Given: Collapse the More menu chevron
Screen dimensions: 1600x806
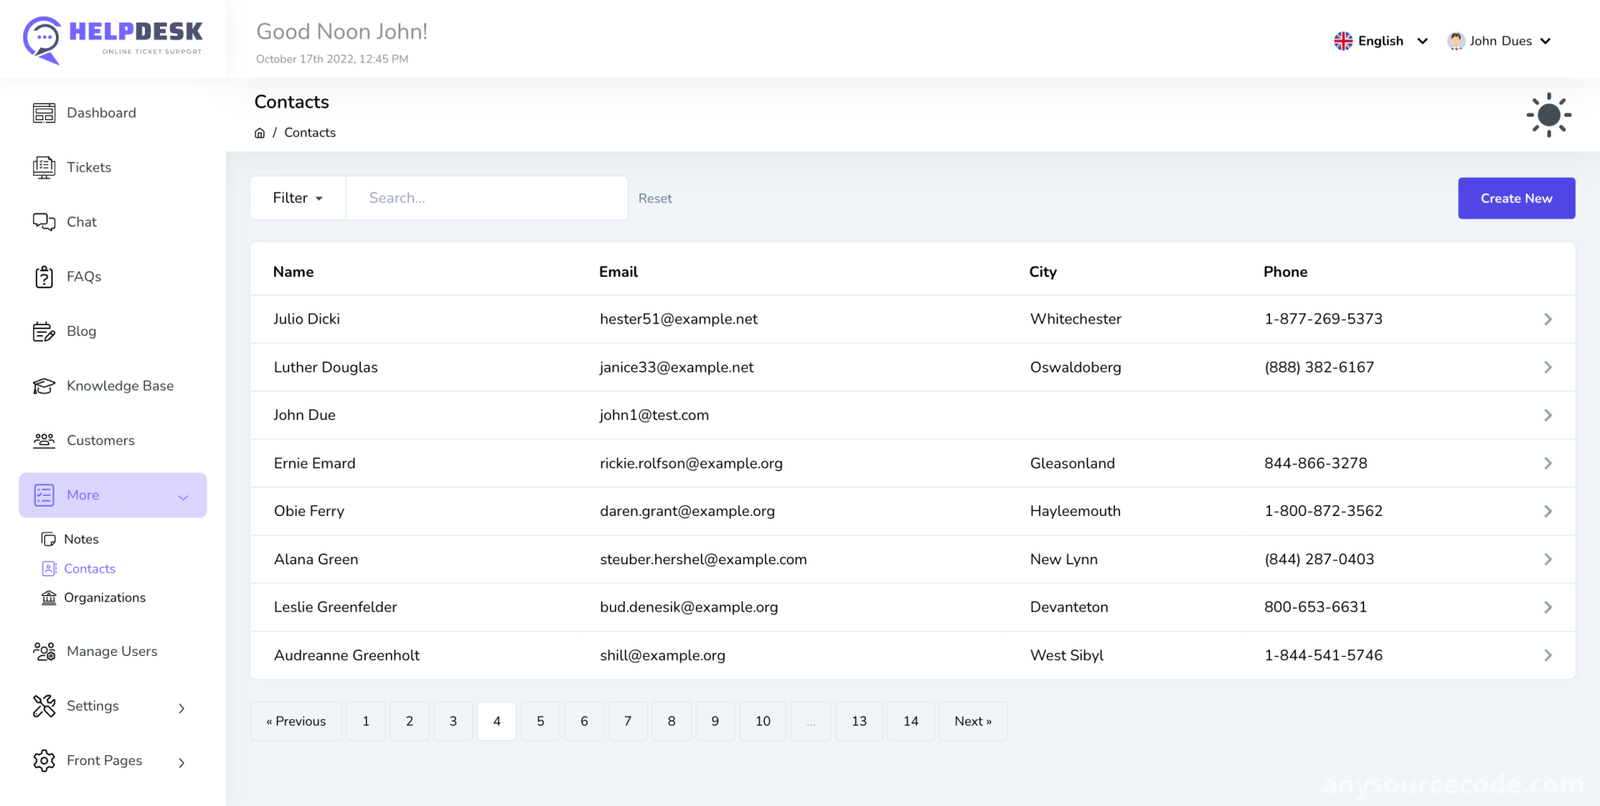Looking at the screenshot, I should (183, 497).
